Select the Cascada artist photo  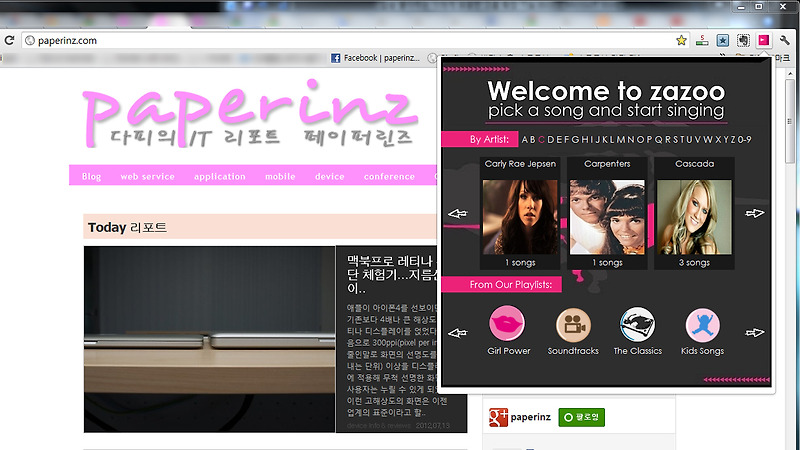pos(694,217)
